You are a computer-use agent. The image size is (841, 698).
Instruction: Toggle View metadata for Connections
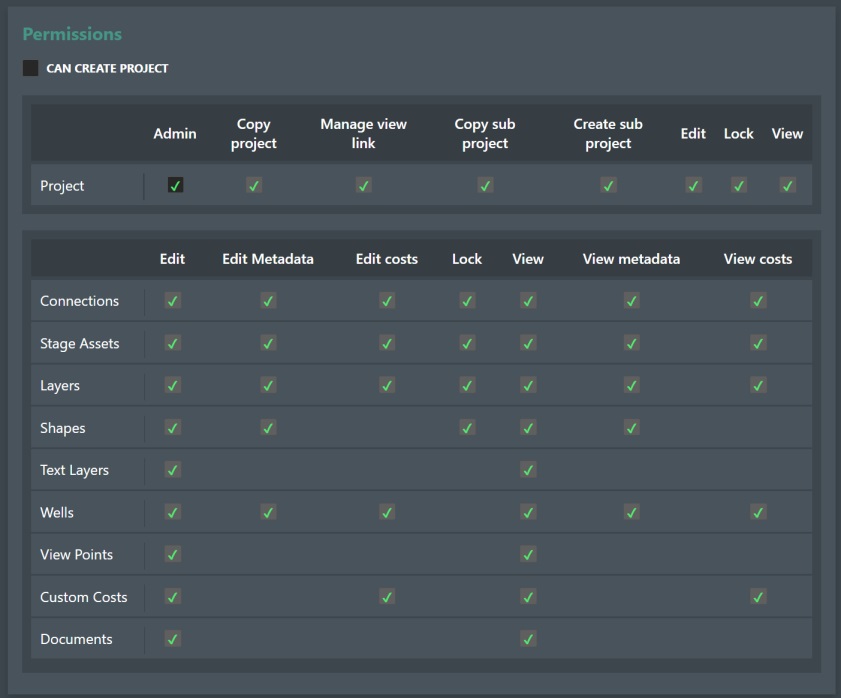click(631, 301)
